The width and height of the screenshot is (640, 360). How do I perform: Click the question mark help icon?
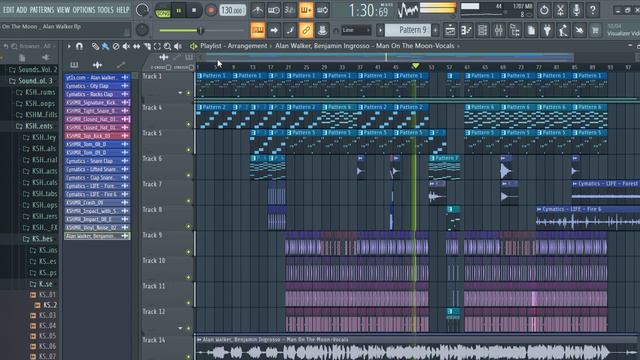pos(593,10)
